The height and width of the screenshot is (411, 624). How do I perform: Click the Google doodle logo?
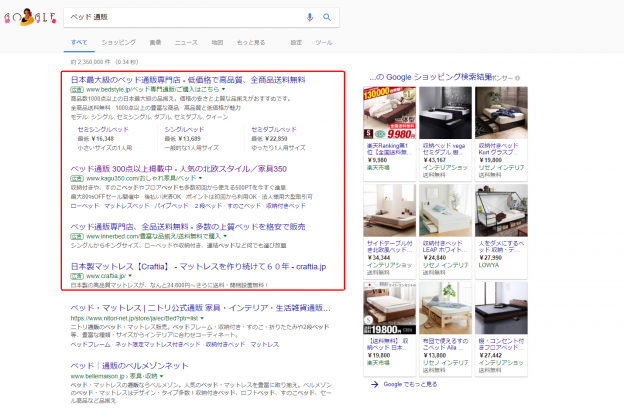pos(30,17)
